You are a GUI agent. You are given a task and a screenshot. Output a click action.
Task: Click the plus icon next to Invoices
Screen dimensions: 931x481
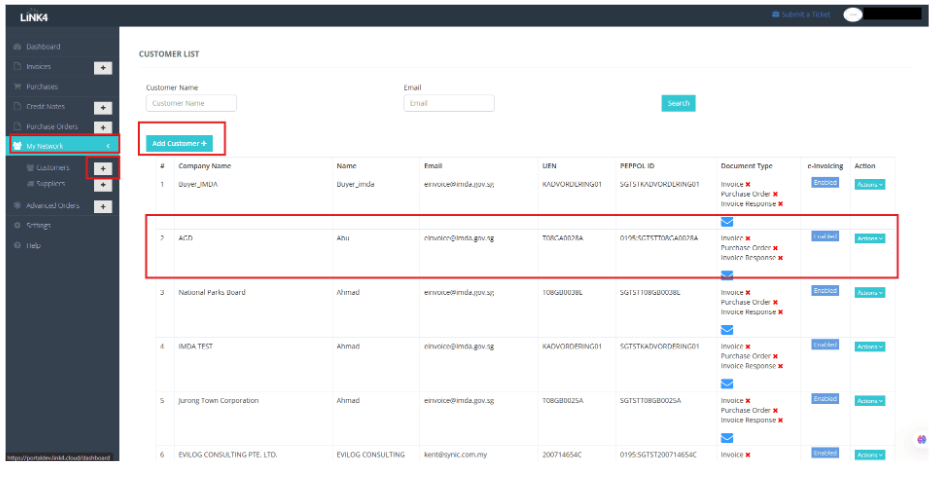point(102,68)
